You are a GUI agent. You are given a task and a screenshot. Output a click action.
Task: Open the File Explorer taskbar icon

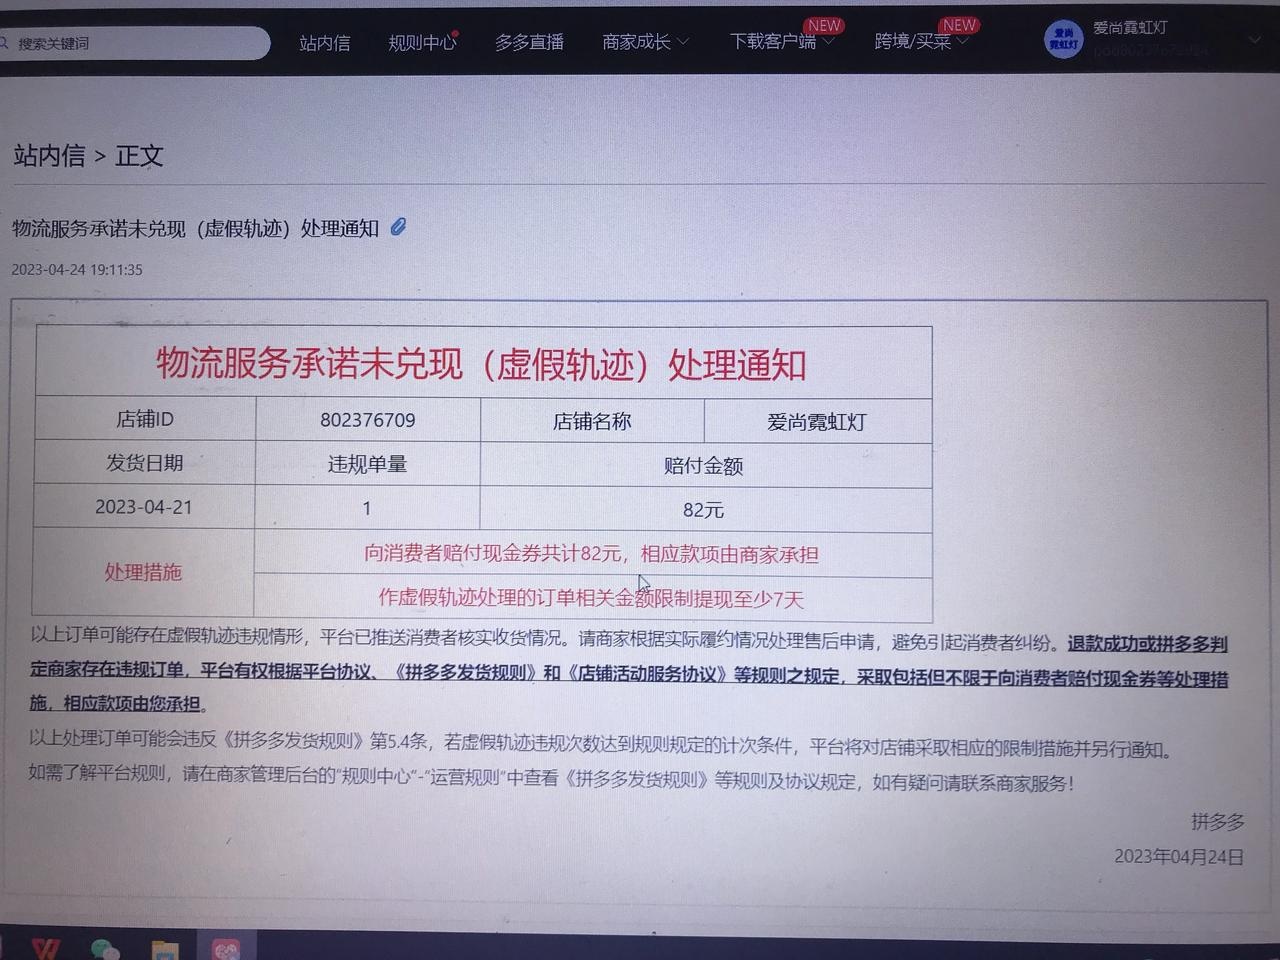click(x=165, y=950)
